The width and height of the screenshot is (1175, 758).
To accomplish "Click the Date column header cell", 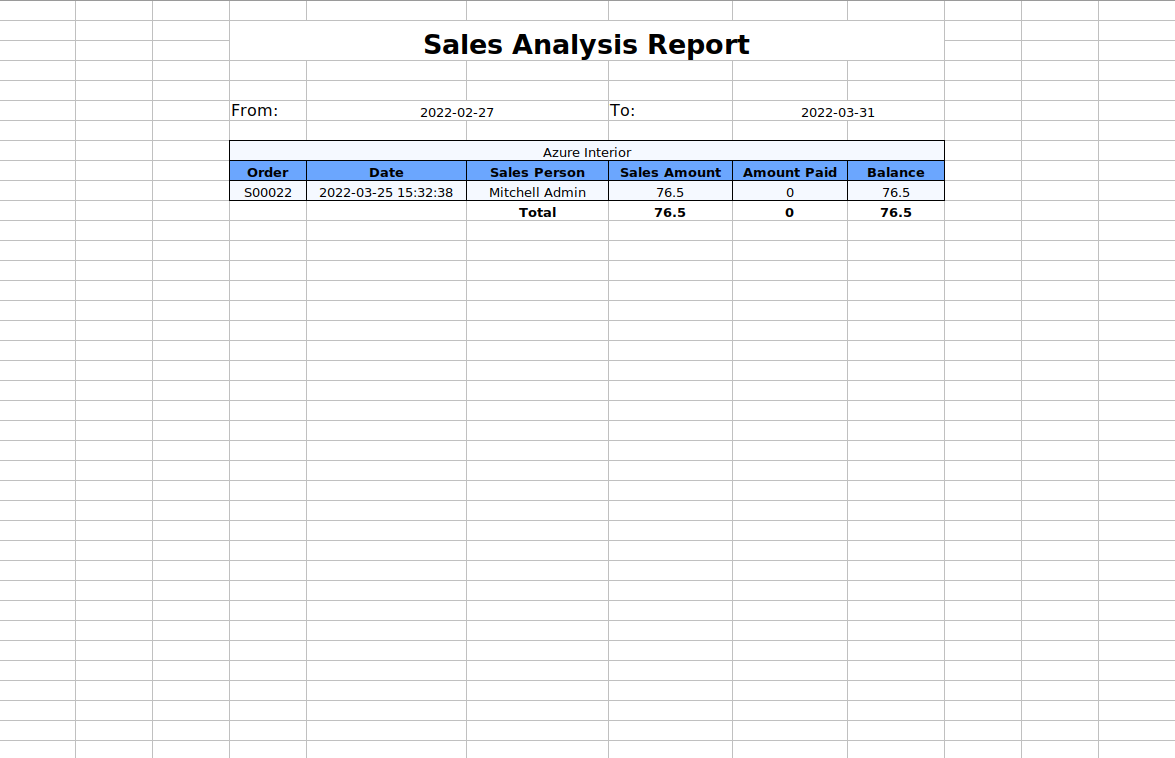I will click(386, 172).
